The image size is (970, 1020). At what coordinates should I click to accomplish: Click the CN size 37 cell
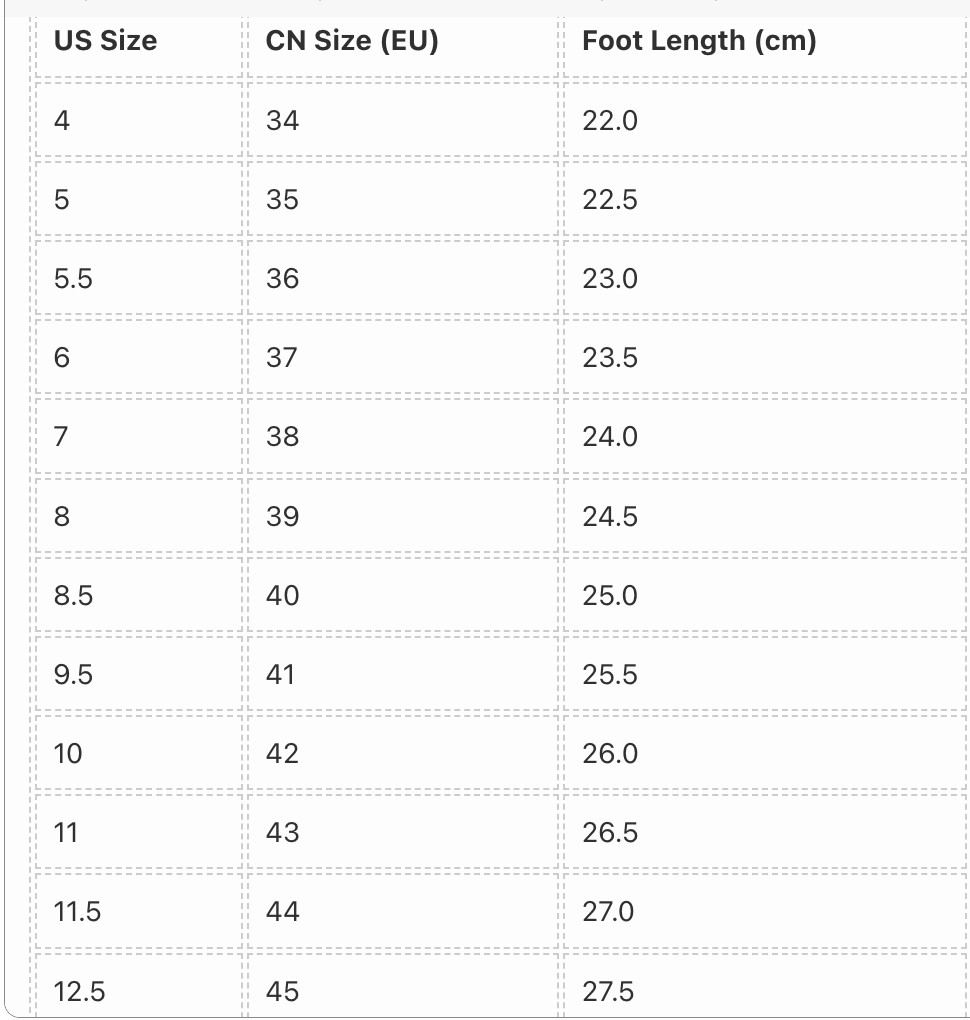click(402, 357)
